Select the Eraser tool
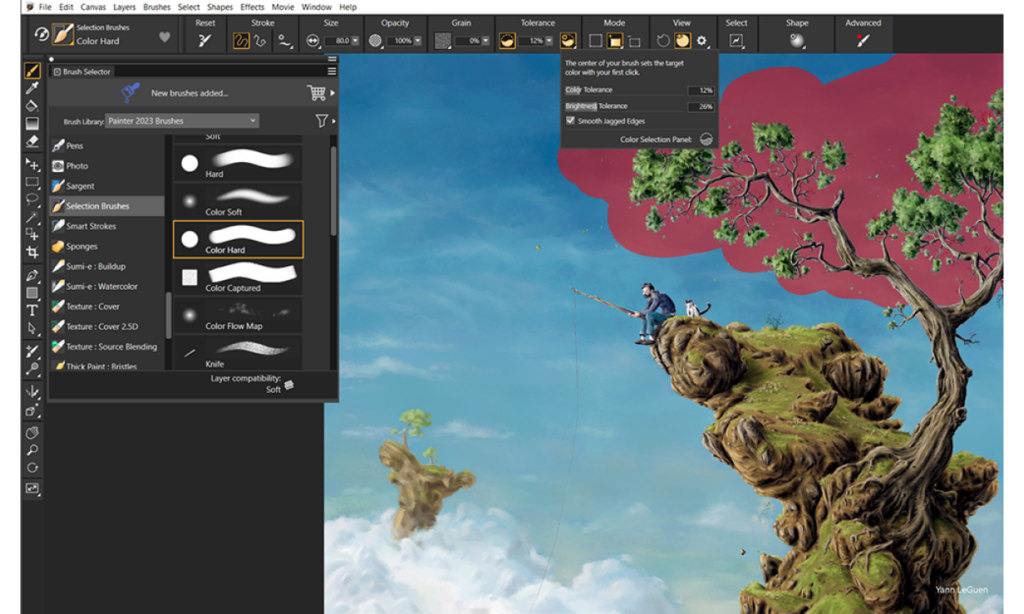The height and width of the screenshot is (614, 1024). coord(32,140)
